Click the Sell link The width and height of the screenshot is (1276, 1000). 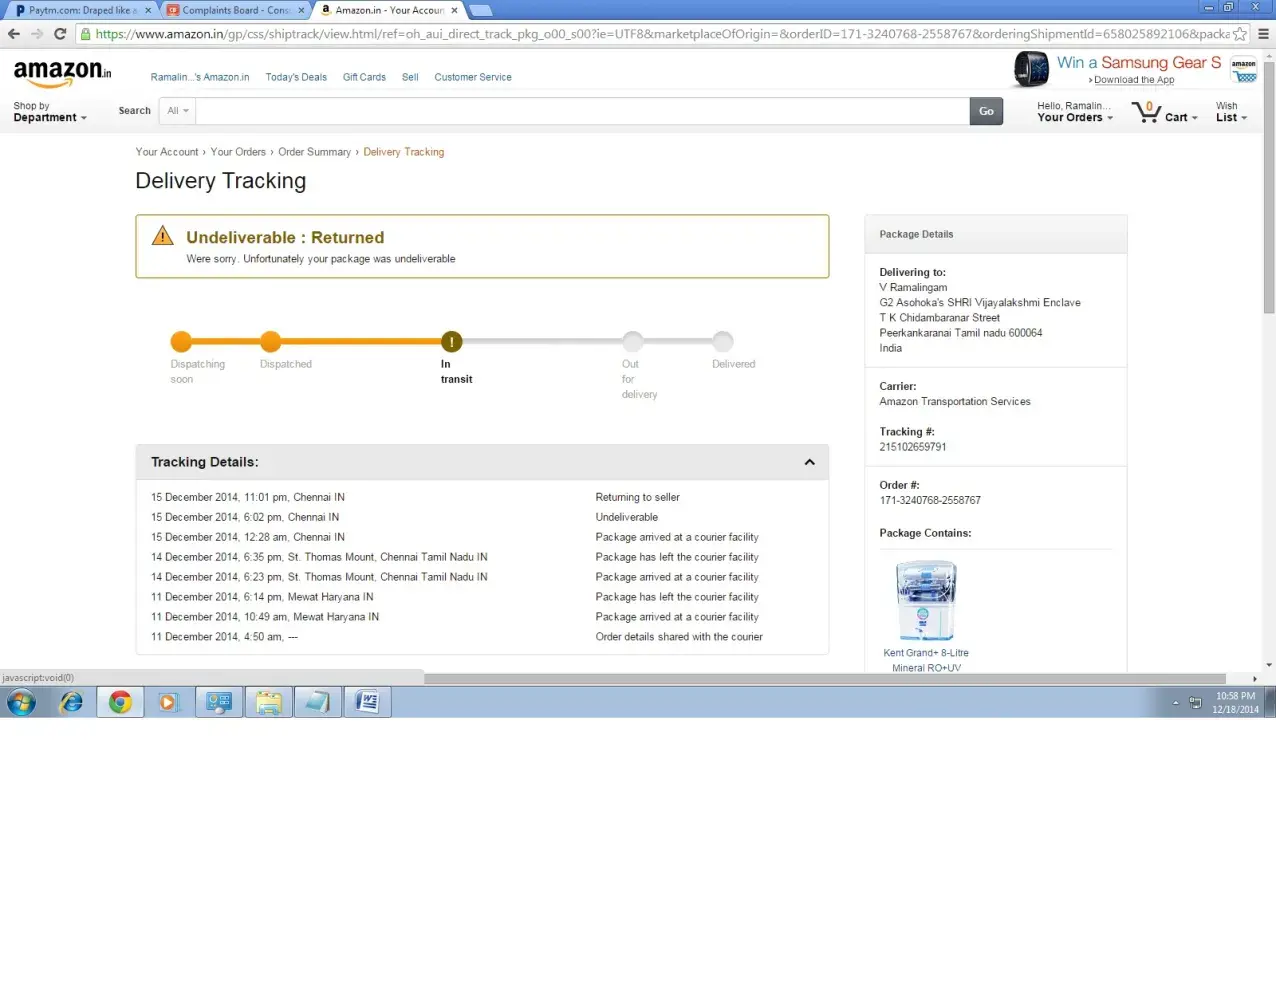410,77
